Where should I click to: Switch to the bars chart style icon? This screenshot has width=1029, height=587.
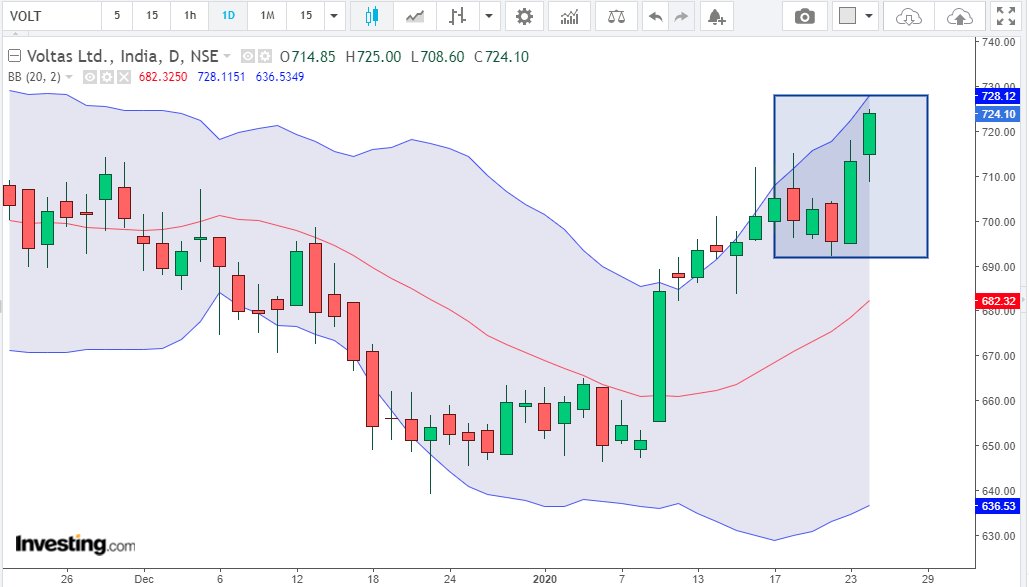pos(457,16)
